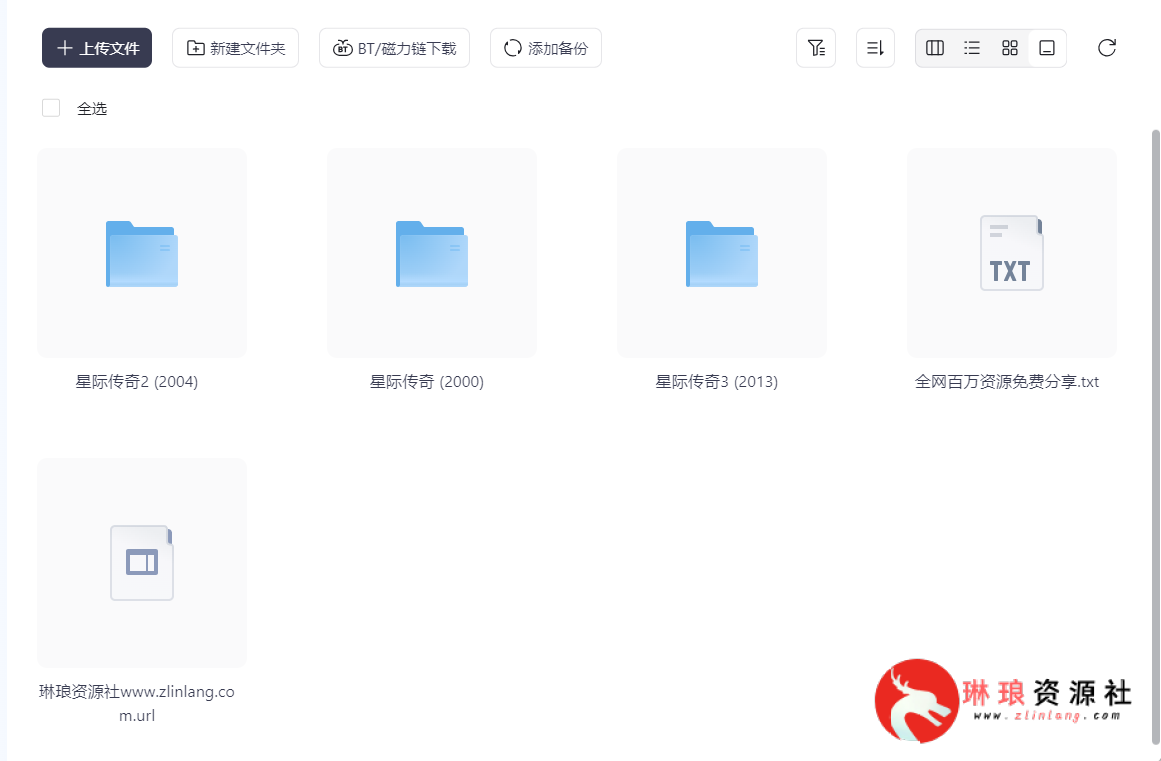This screenshot has height=761, width=1161.
Task: Click the 添加备份 backup button
Action: coord(546,48)
